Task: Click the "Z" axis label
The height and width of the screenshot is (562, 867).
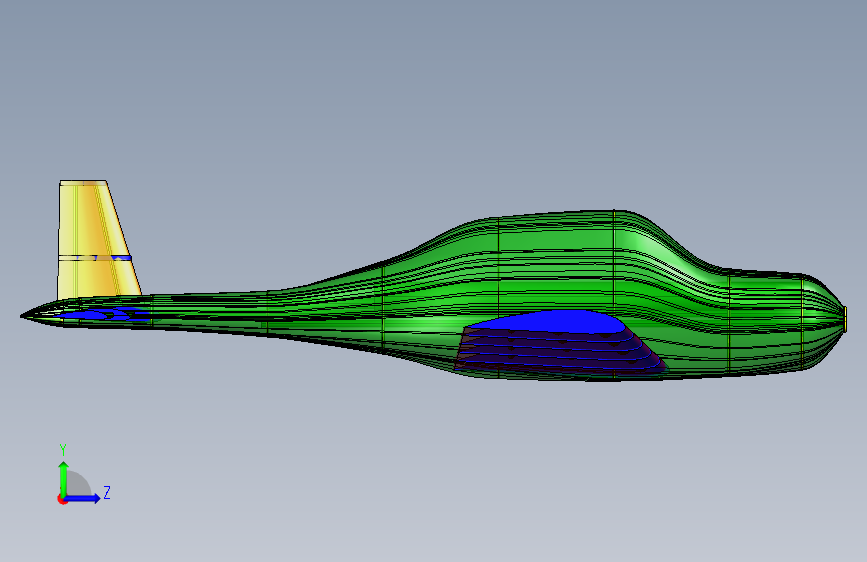Action: [x=107, y=492]
